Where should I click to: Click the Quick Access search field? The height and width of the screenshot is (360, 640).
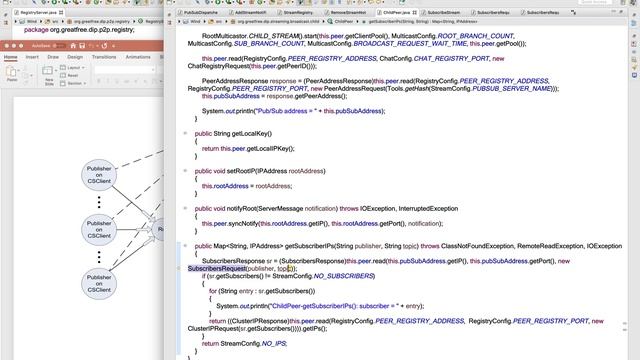(596, 2)
